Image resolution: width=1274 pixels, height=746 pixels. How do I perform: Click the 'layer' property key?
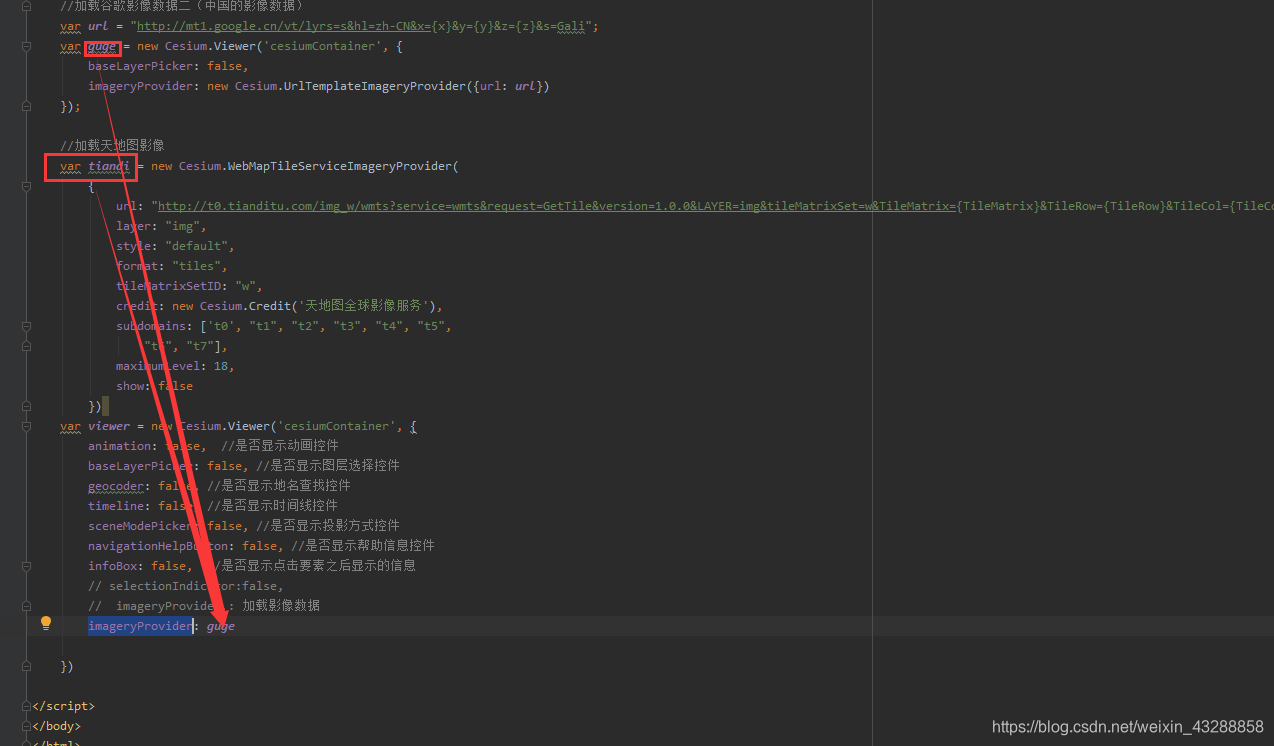pos(133,226)
